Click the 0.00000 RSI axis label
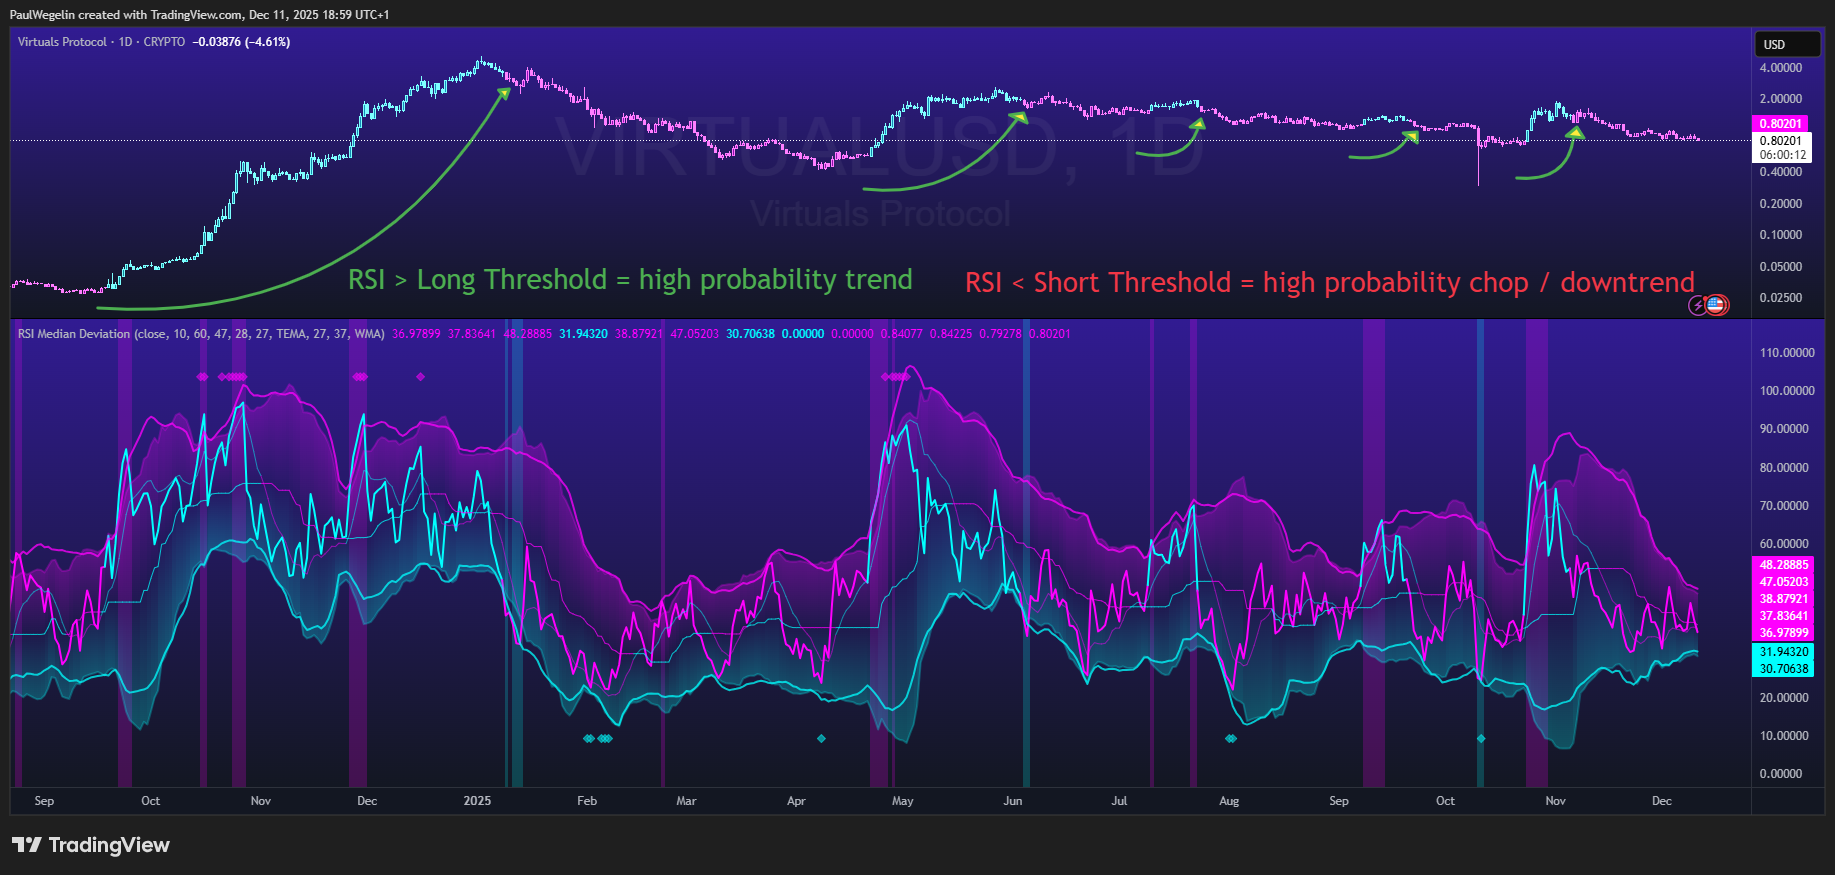The image size is (1835, 875). pyautogui.click(x=1781, y=774)
